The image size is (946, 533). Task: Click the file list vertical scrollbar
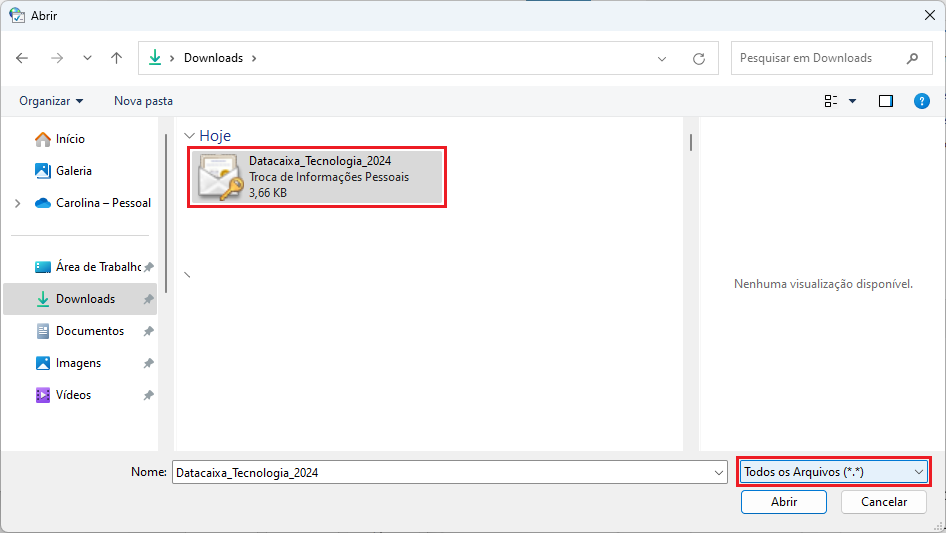coord(690,143)
